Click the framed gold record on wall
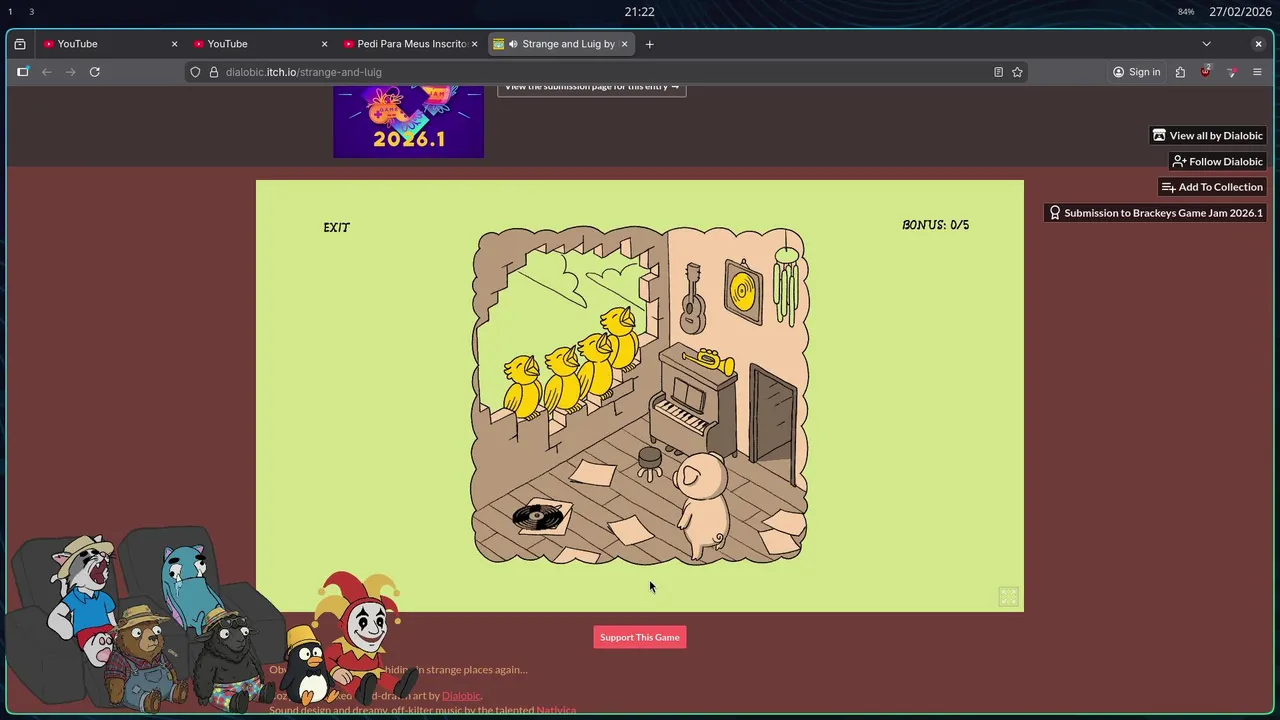 click(x=743, y=292)
